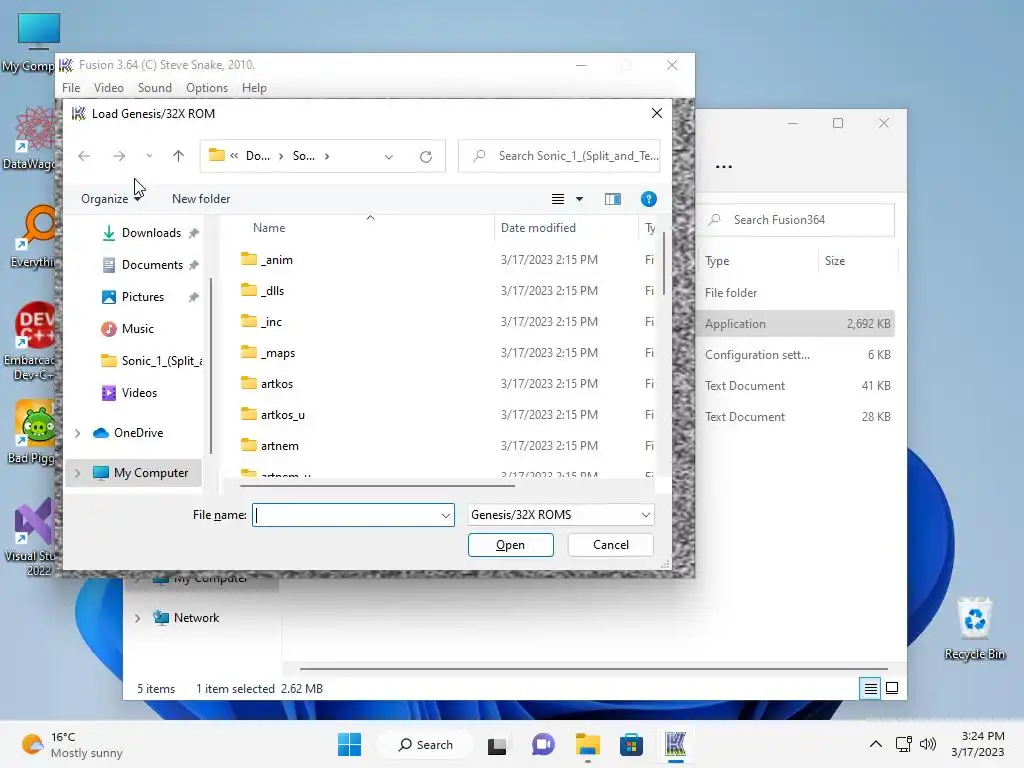Expand the My Computer tree node in dialog

click(x=78, y=473)
